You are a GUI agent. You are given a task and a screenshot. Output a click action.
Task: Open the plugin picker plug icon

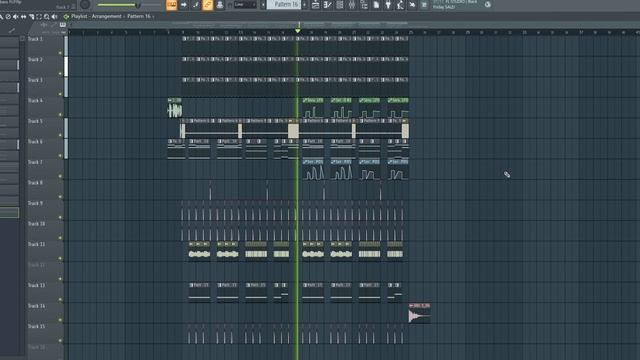[388, 5]
